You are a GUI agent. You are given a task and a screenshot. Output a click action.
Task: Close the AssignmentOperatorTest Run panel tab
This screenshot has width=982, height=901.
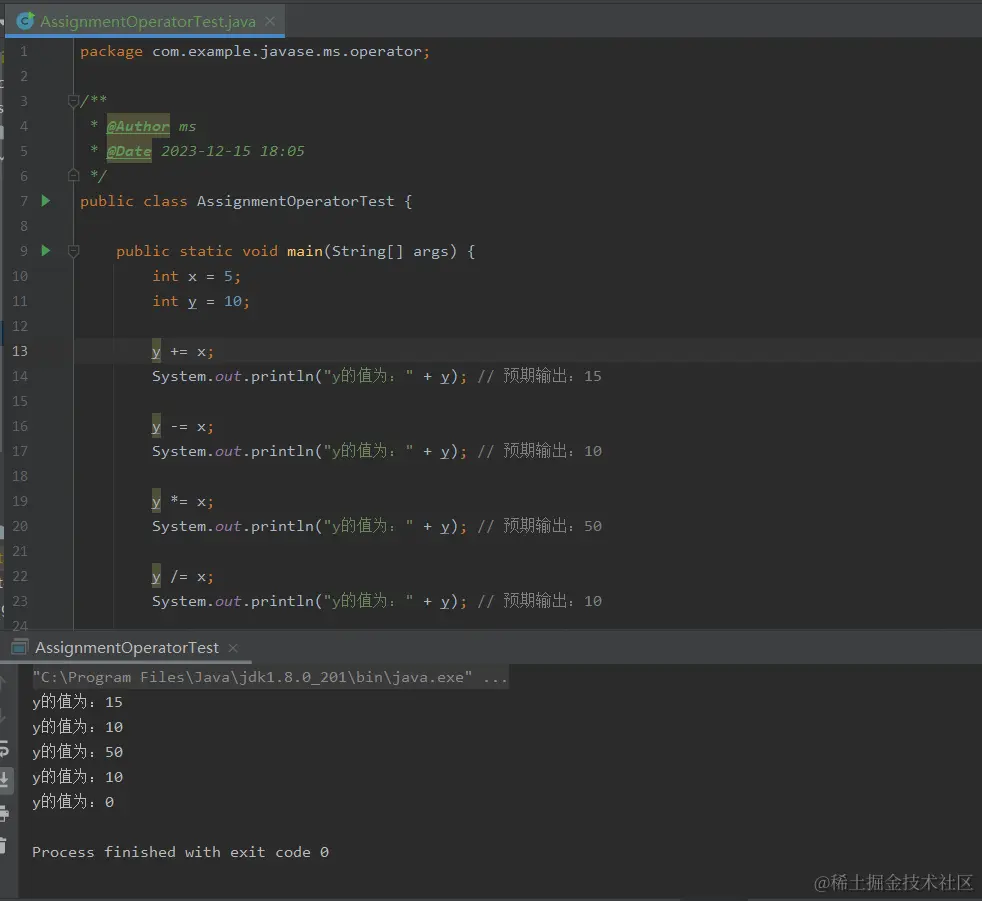click(x=233, y=647)
